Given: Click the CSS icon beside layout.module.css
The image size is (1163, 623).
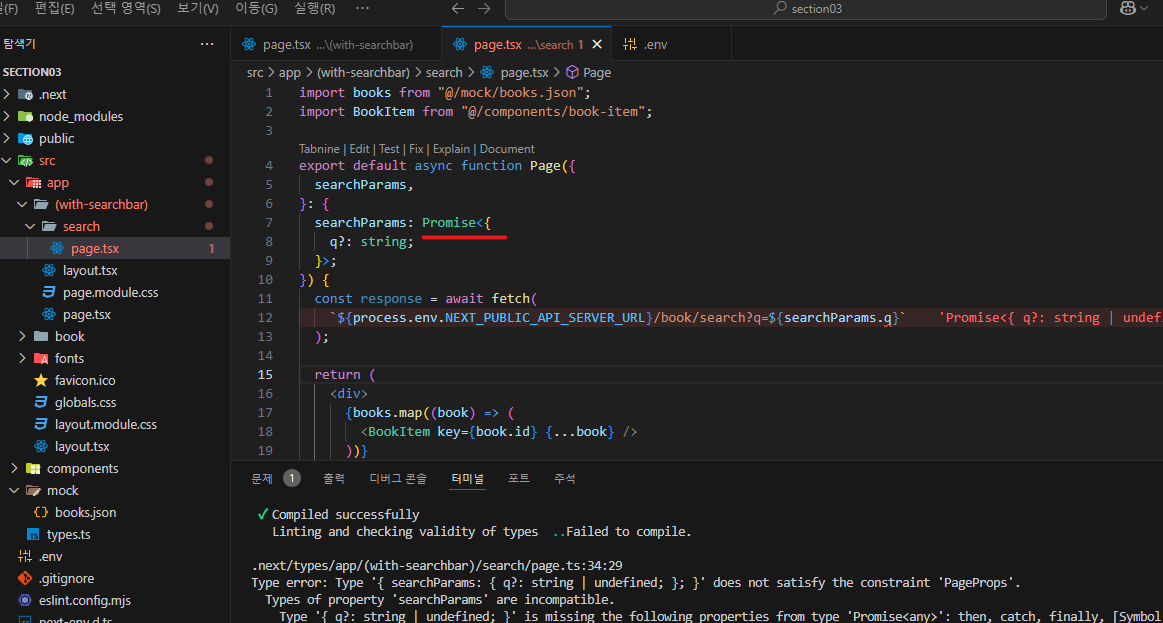Looking at the screenshot, I should click(42, 425).
